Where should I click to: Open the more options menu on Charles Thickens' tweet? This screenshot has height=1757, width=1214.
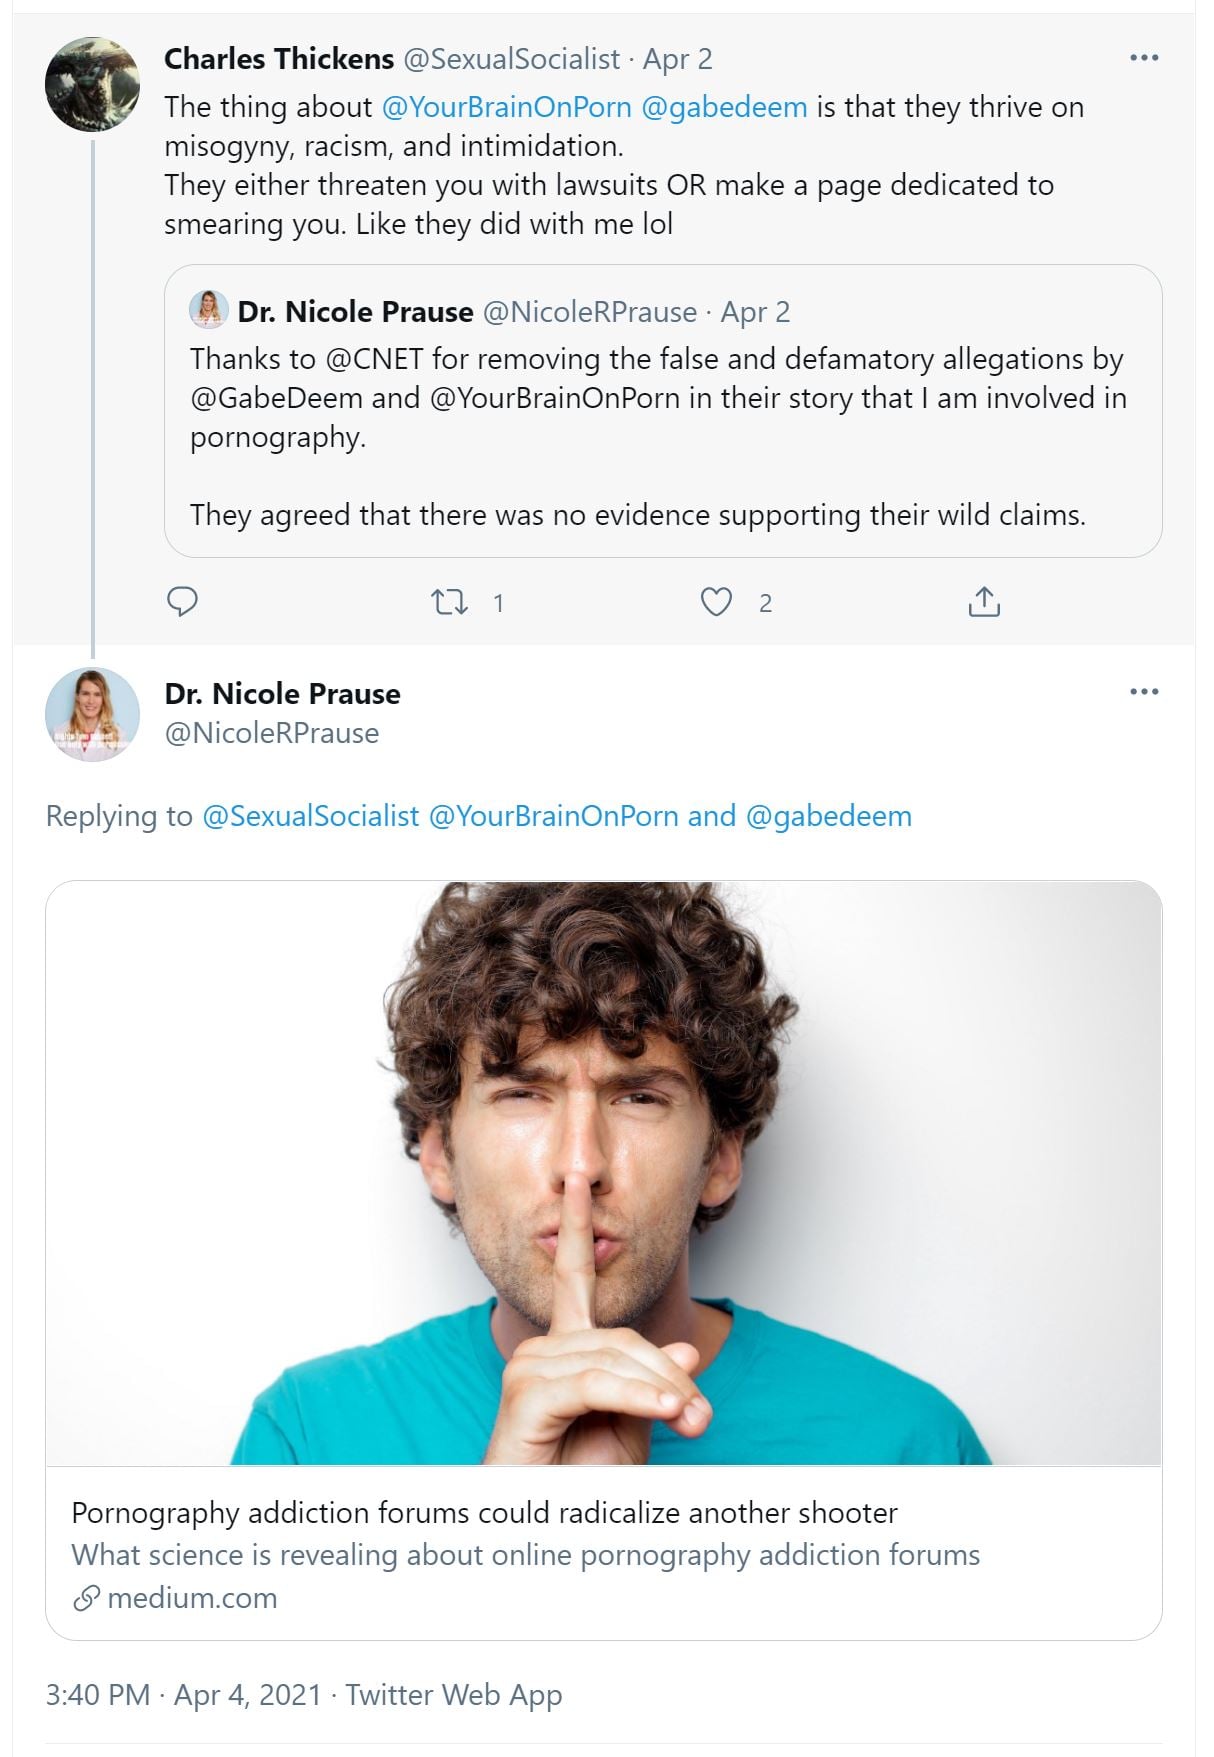[1143, 58]
